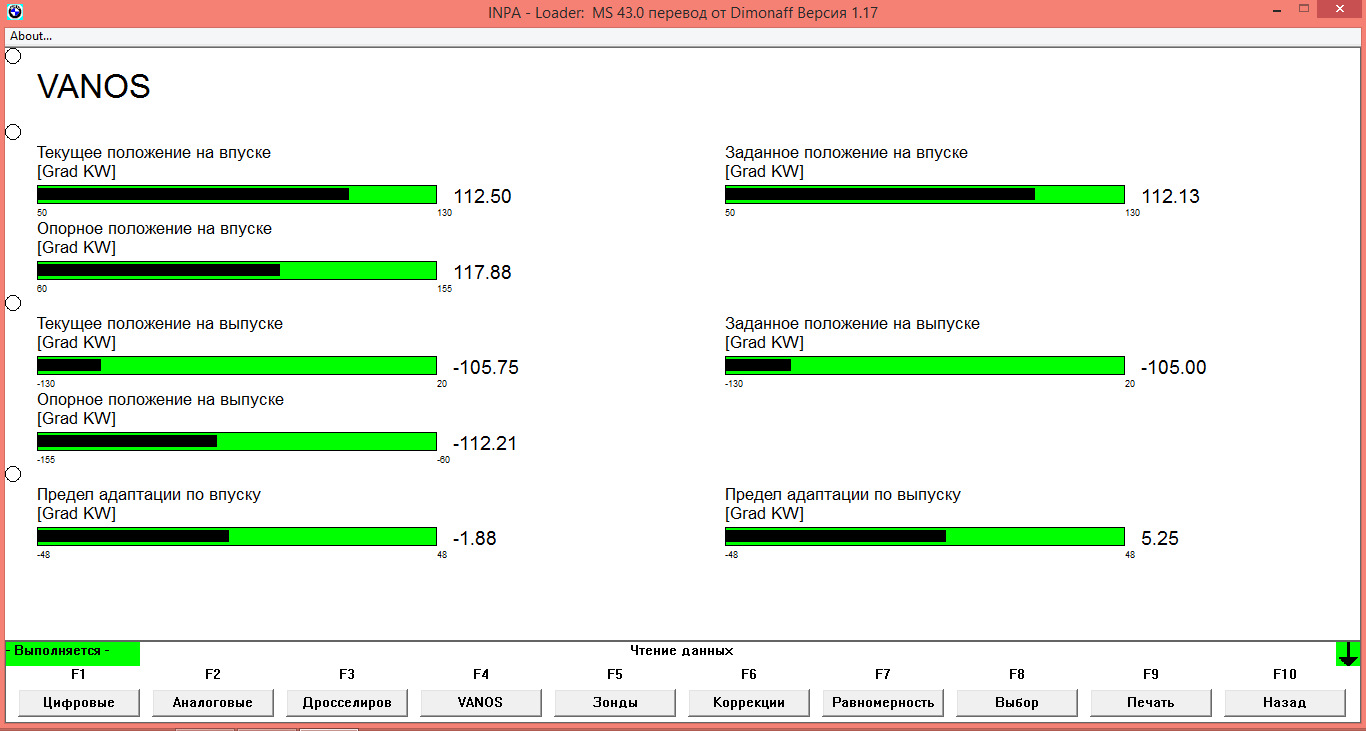Click the black down arrow indicator

click(1348, 654)
